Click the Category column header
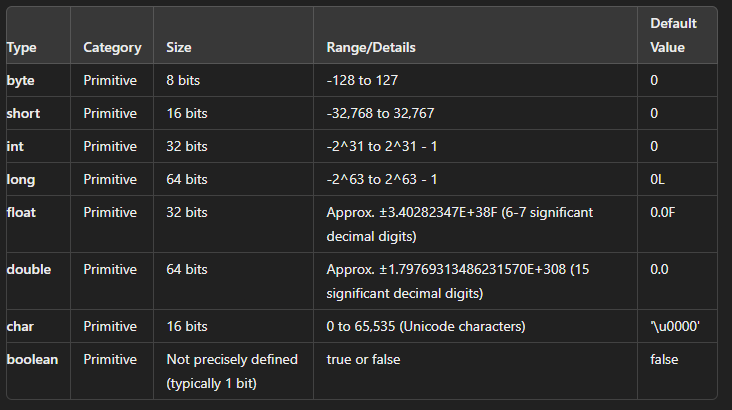 (112, 47)
